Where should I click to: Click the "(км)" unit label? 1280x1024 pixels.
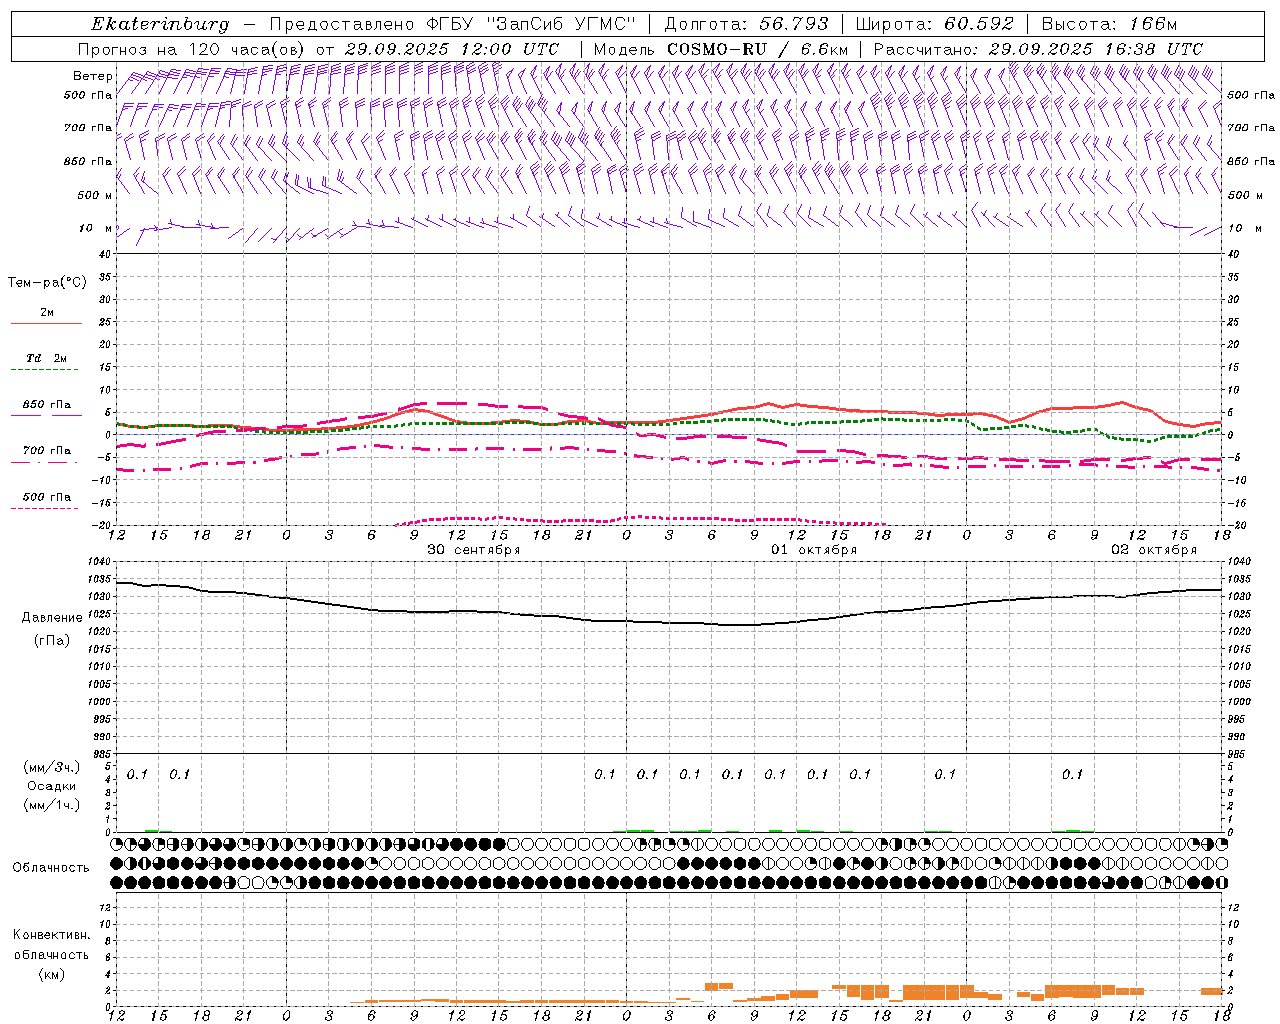click(52, 974)
